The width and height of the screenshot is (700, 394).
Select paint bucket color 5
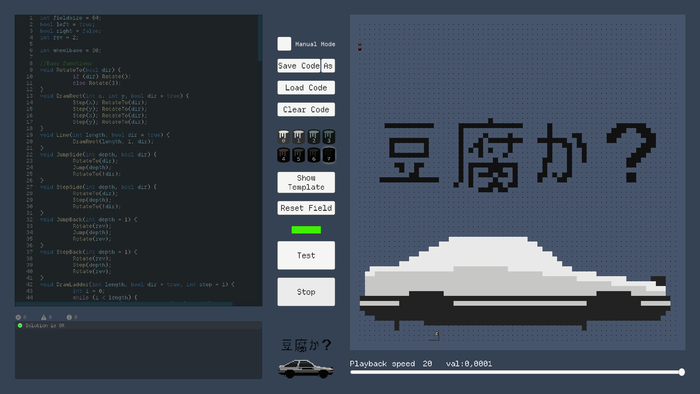click(299, 155)
